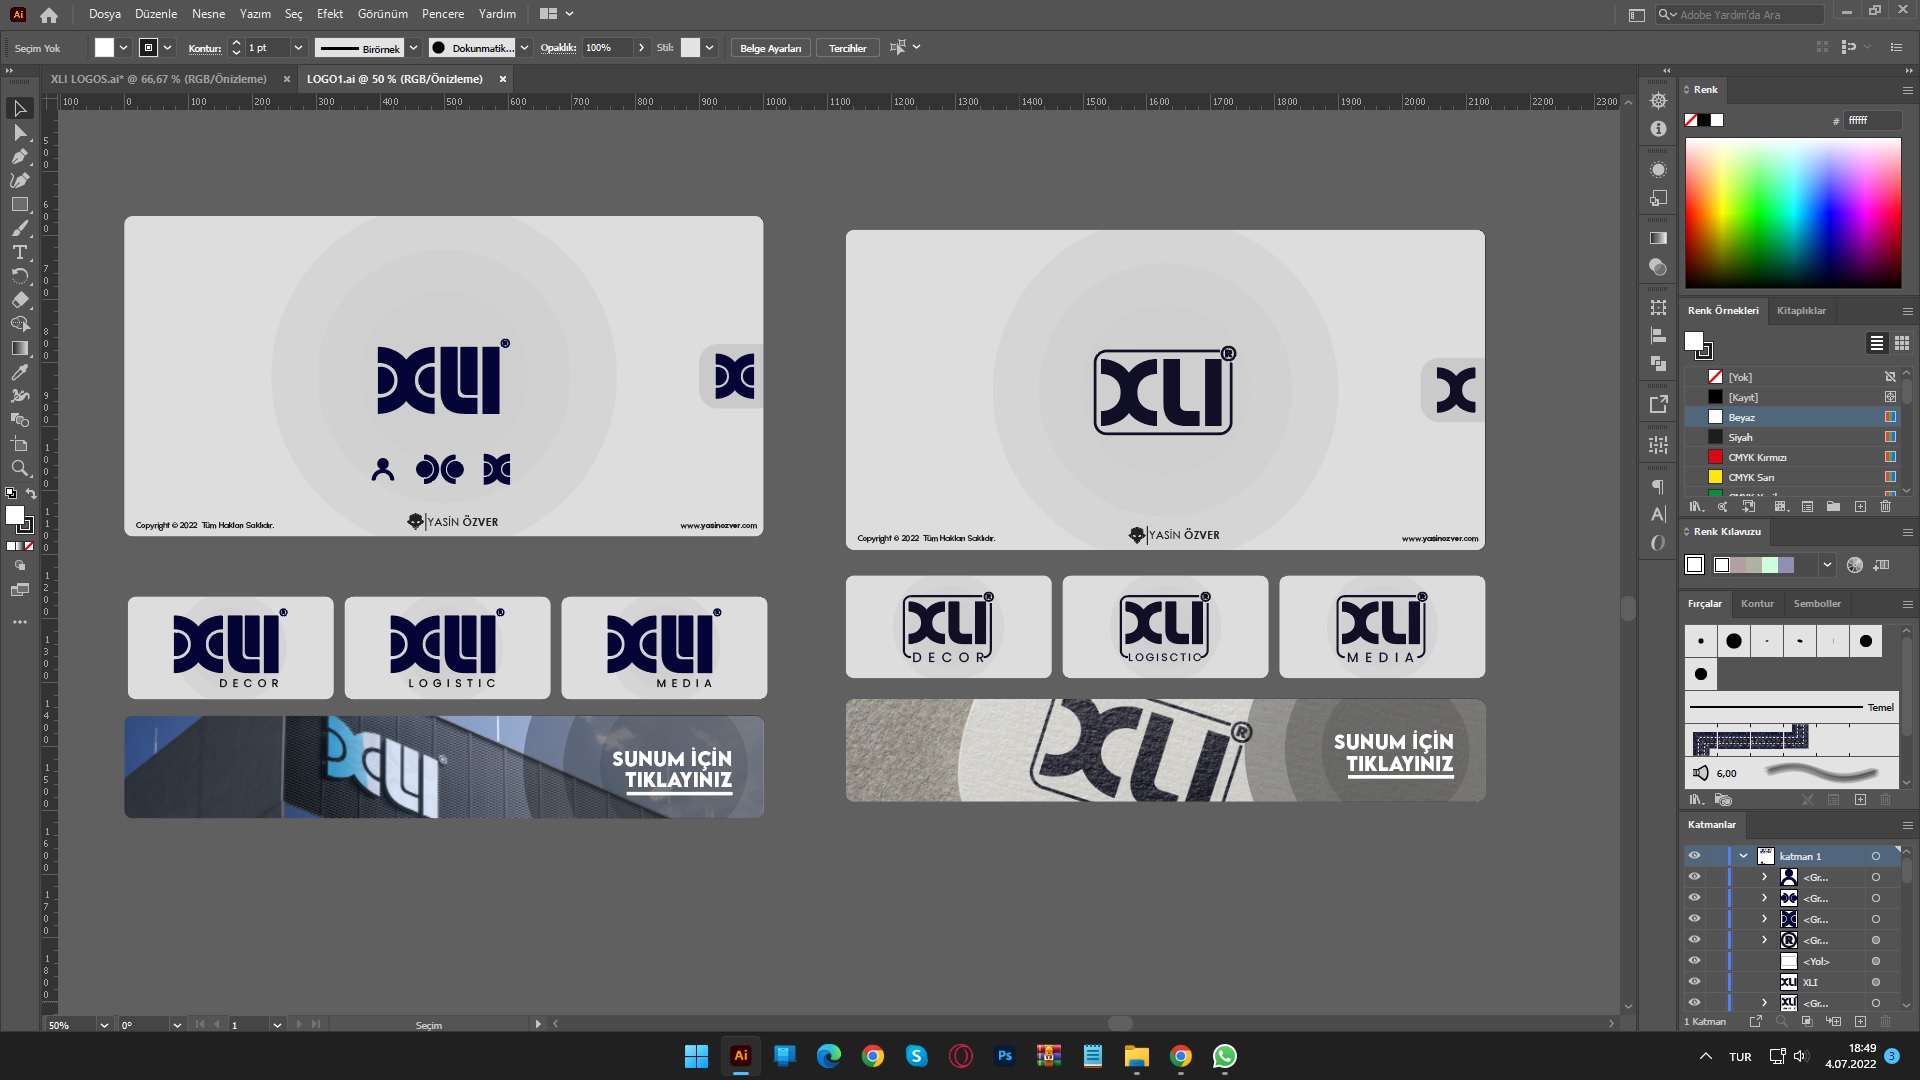1920x1080 pixels.
Task: Open the Asset Export panel icon in dock
Action: coord(1658,404)
